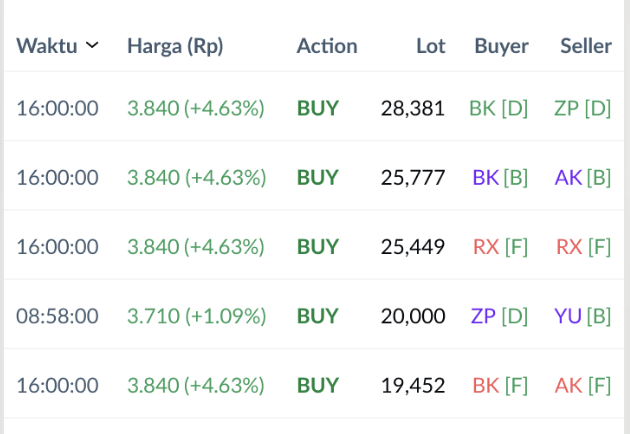The height and width of the screenshot is (434, 630).
Task: Click seller AK [B] broker code
Action: (583, 178)
